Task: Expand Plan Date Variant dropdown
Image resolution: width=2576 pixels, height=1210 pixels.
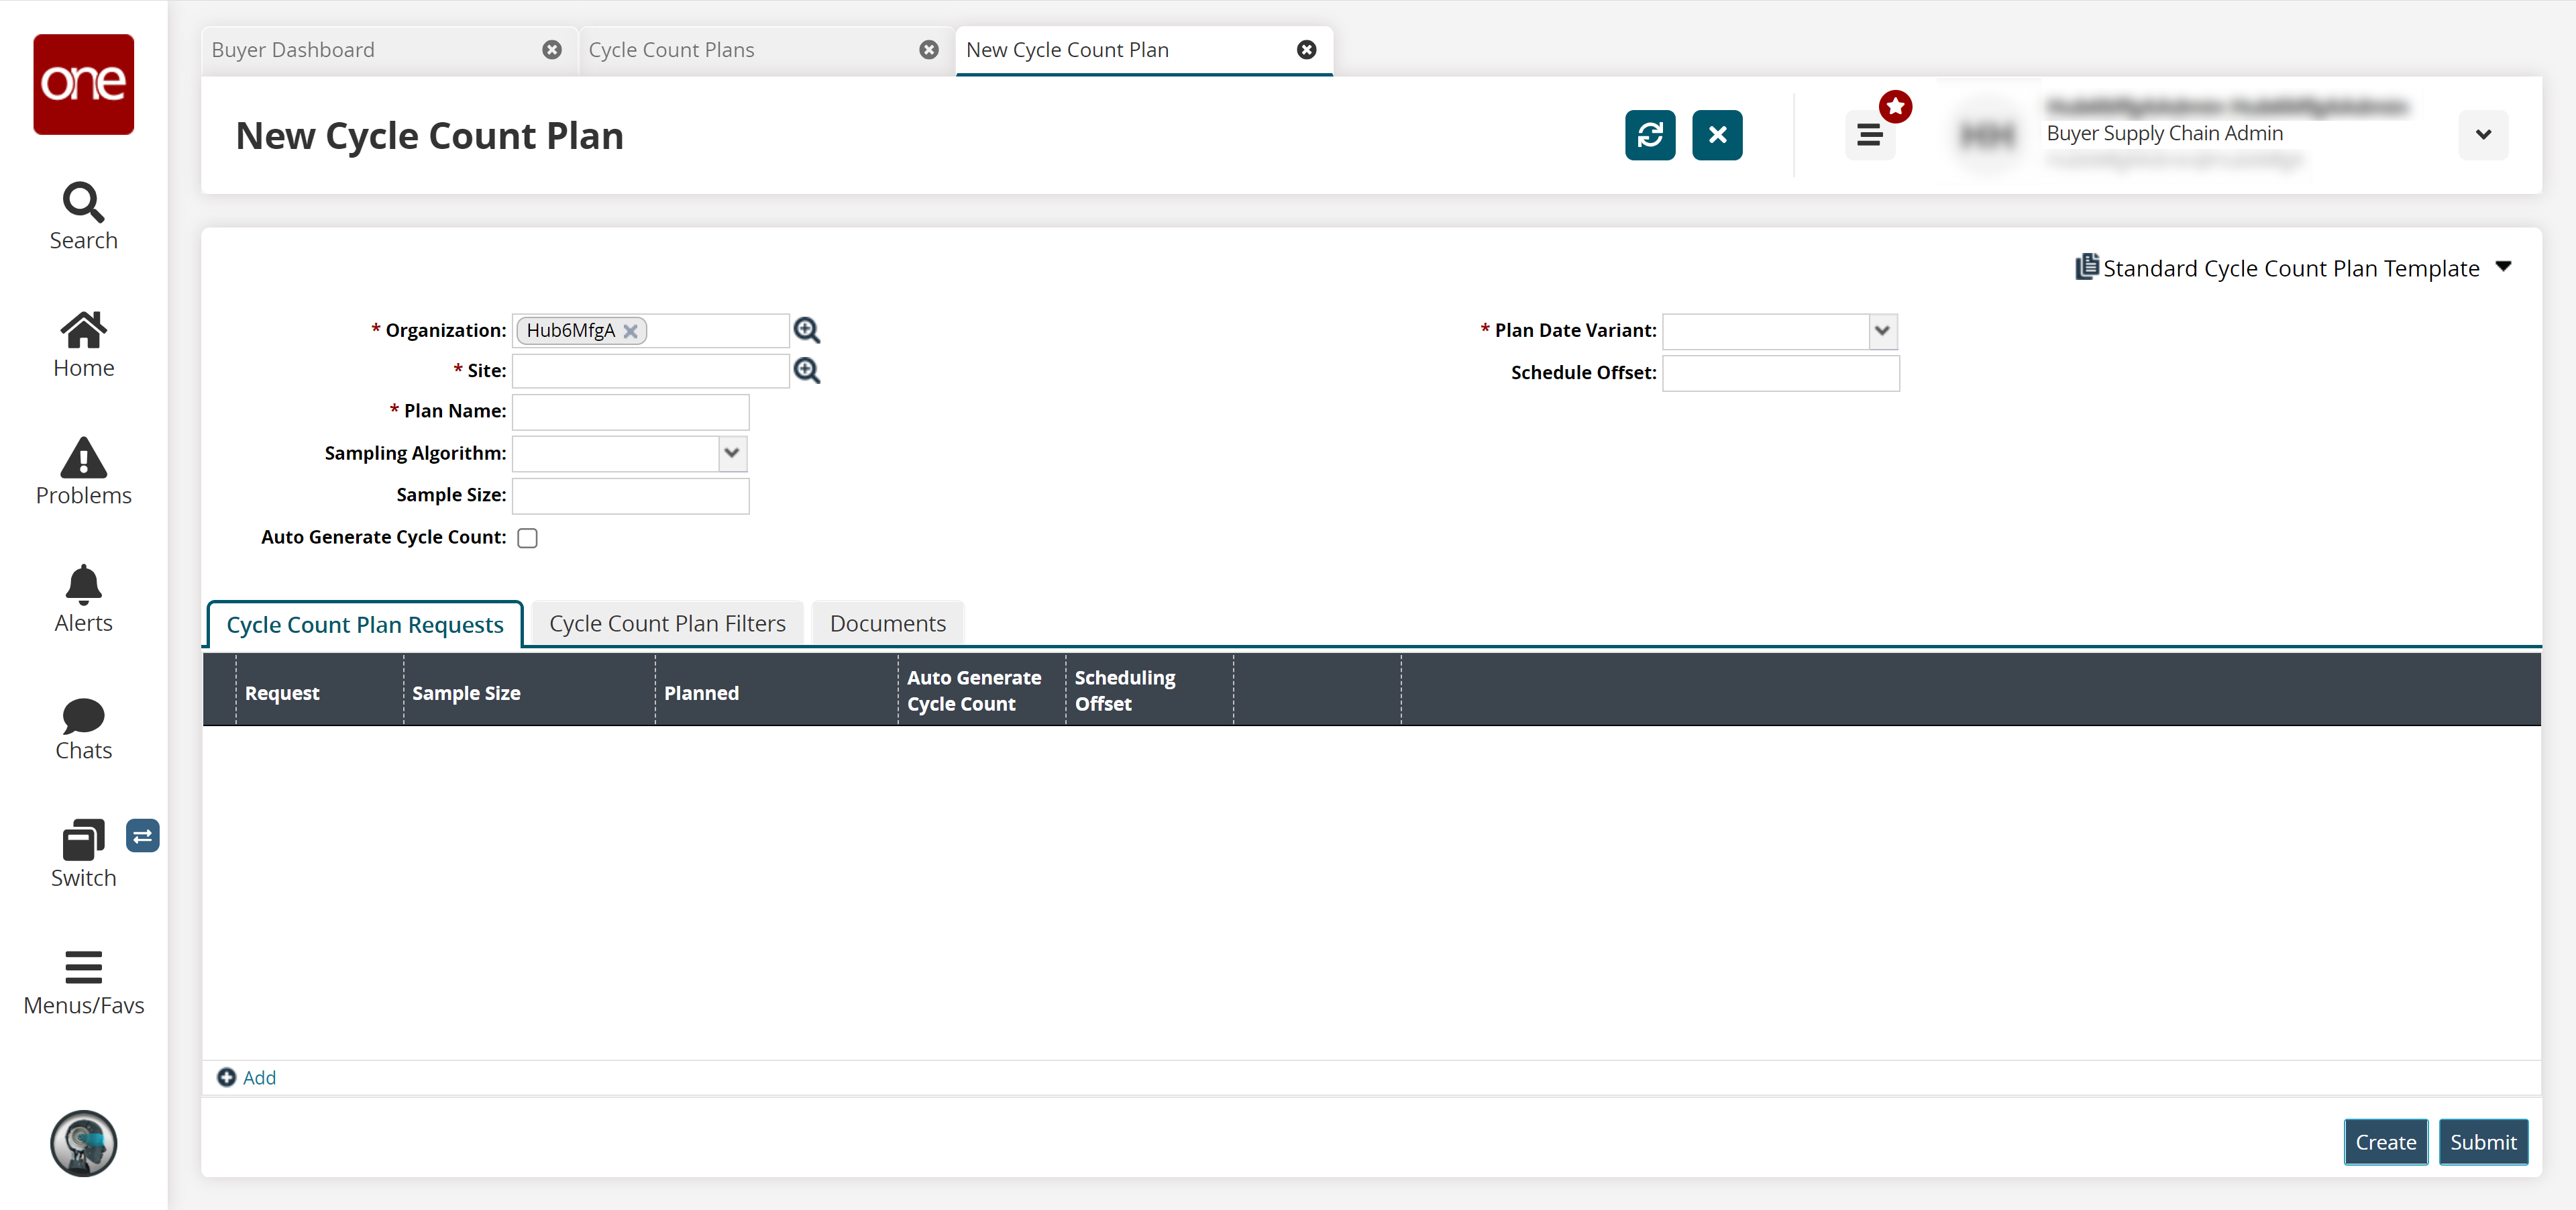Action: [x=1881, y=331]
